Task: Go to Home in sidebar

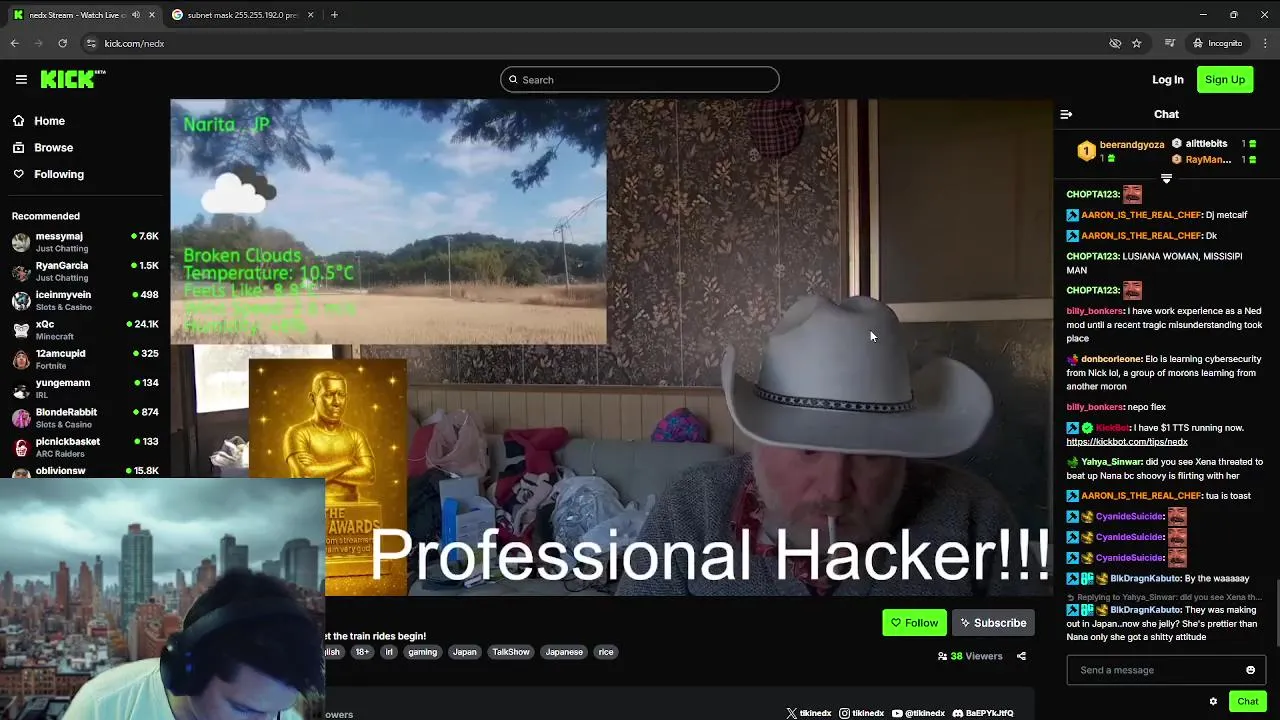Action: point(39,121)
